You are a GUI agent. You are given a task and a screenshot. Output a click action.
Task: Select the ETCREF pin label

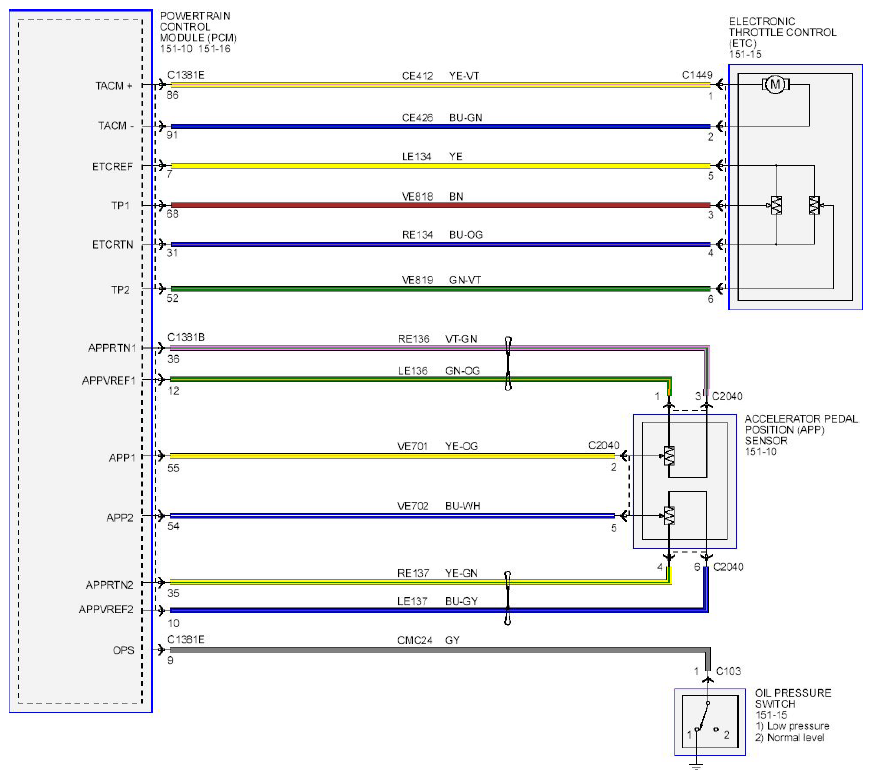point(112,166)
